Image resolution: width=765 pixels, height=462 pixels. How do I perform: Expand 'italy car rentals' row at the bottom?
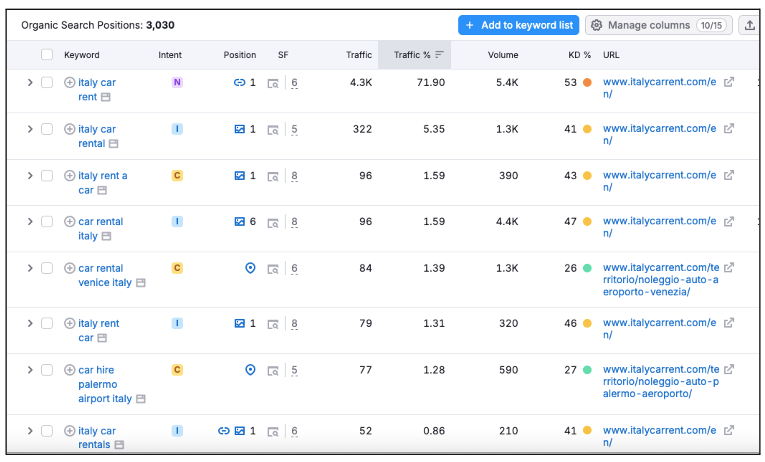pos(30,431)
